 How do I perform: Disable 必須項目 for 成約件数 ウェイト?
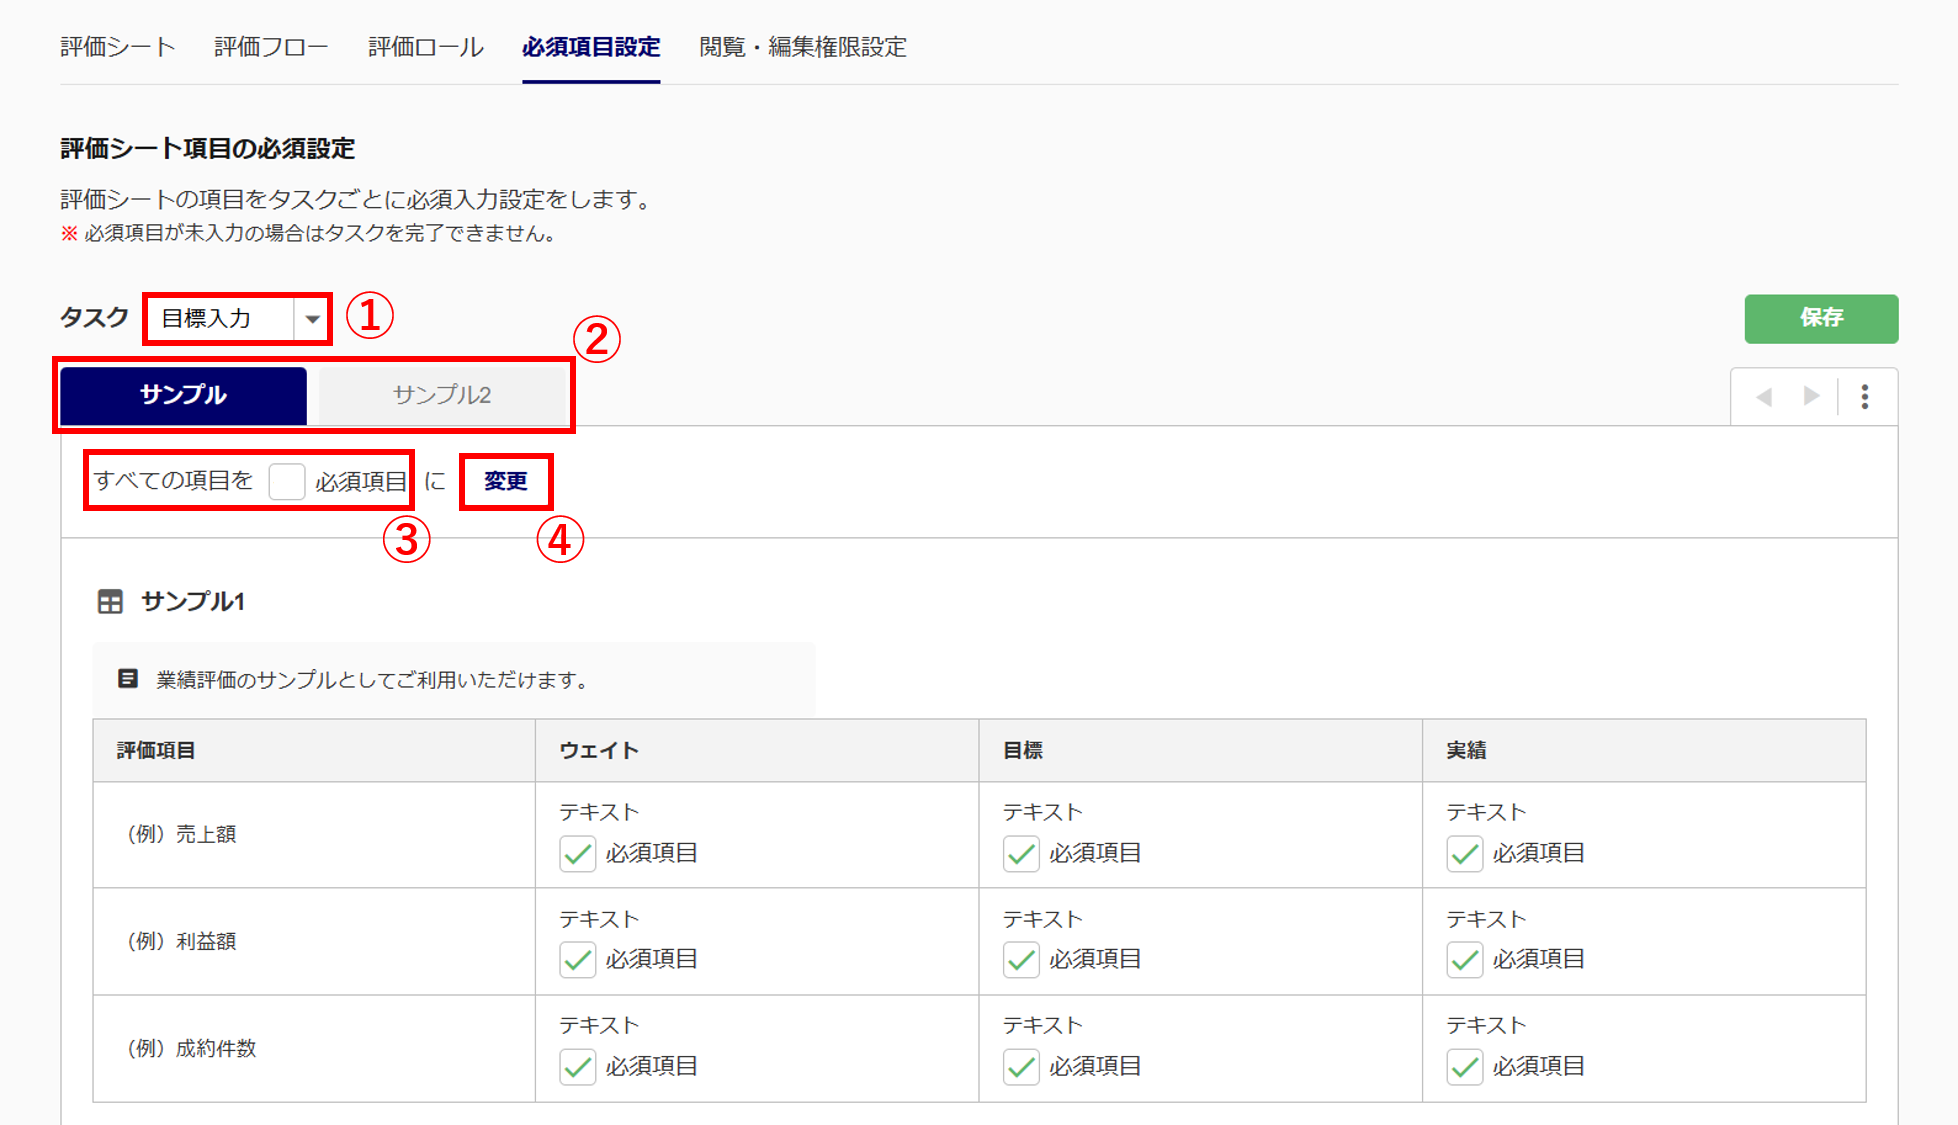(578, 1067)
